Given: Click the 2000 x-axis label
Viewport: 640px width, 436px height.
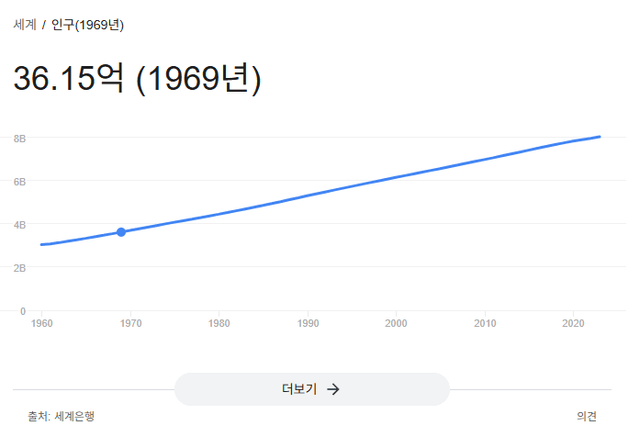Looking at the screenshot, I should pos(397,323).
